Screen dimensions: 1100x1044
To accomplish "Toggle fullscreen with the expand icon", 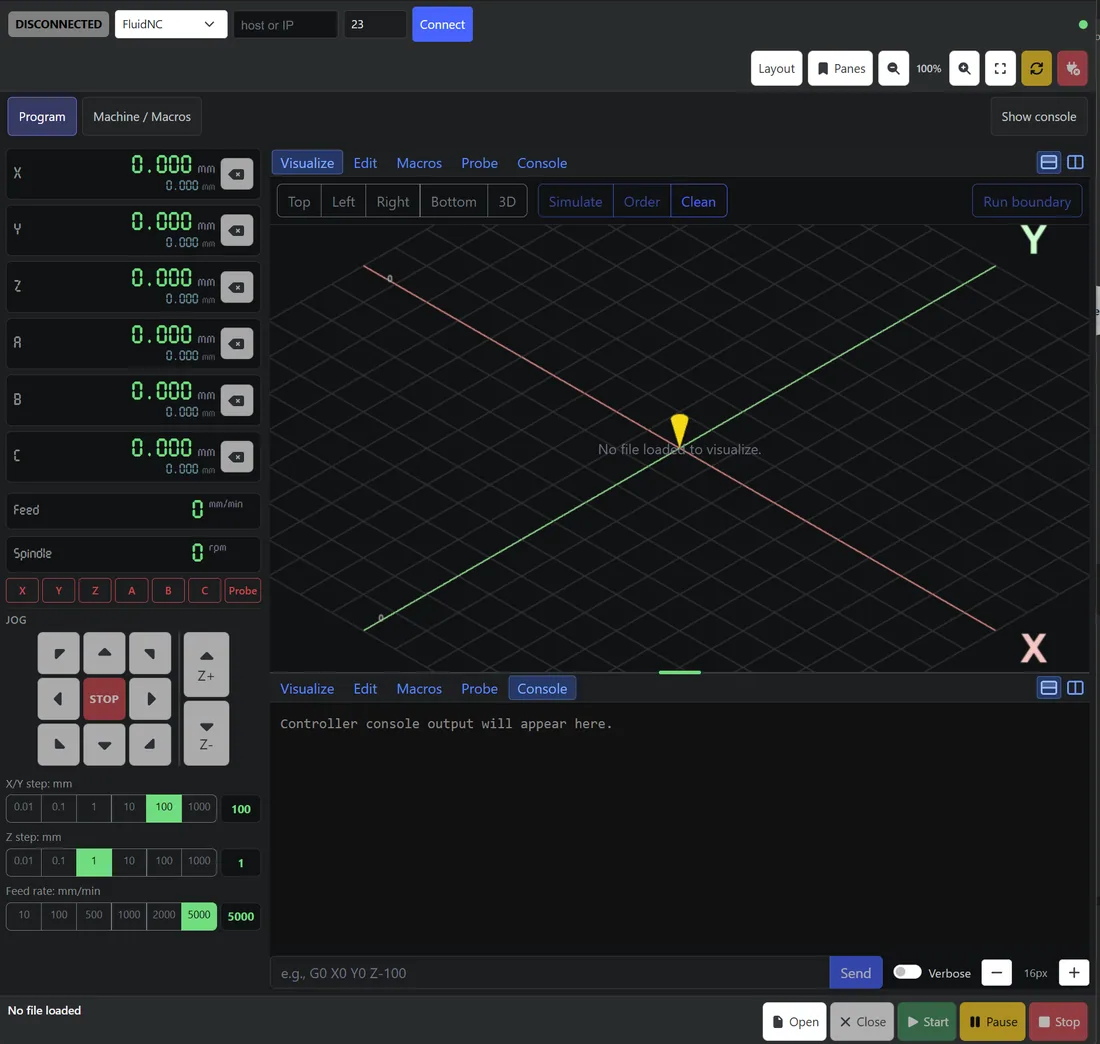I will (x=1000, y=68).
